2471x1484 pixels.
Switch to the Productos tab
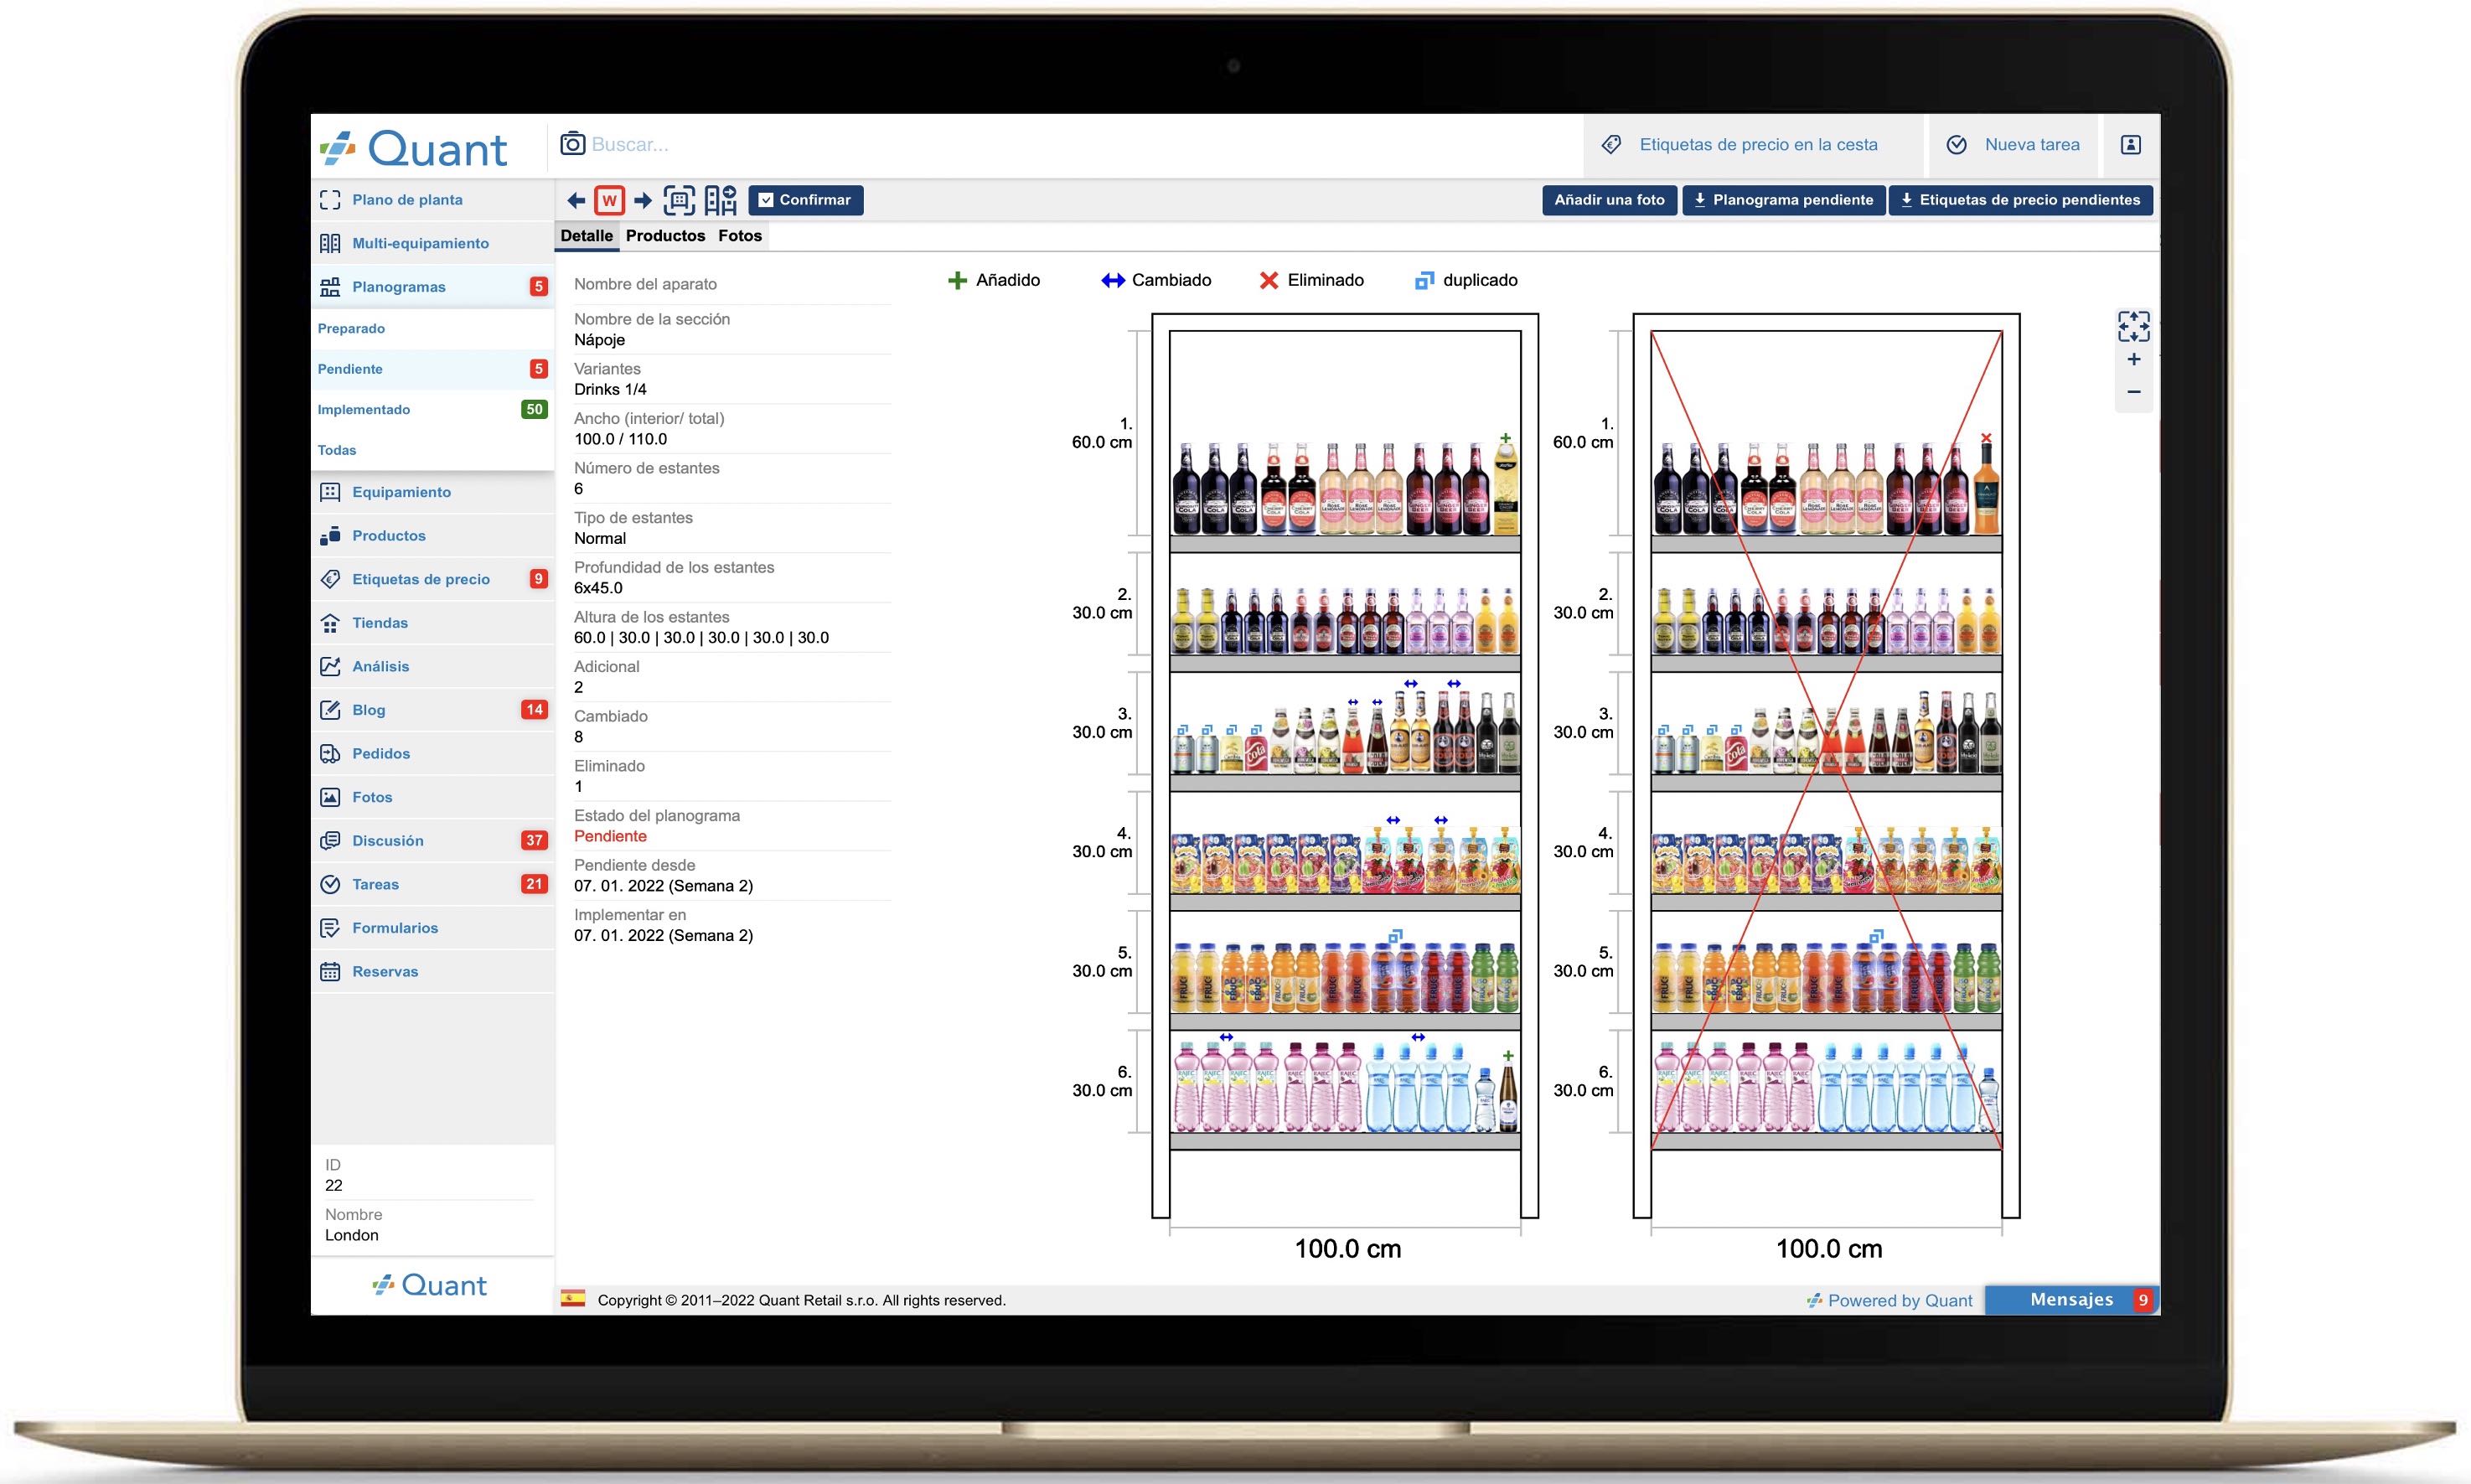(665, 236)
